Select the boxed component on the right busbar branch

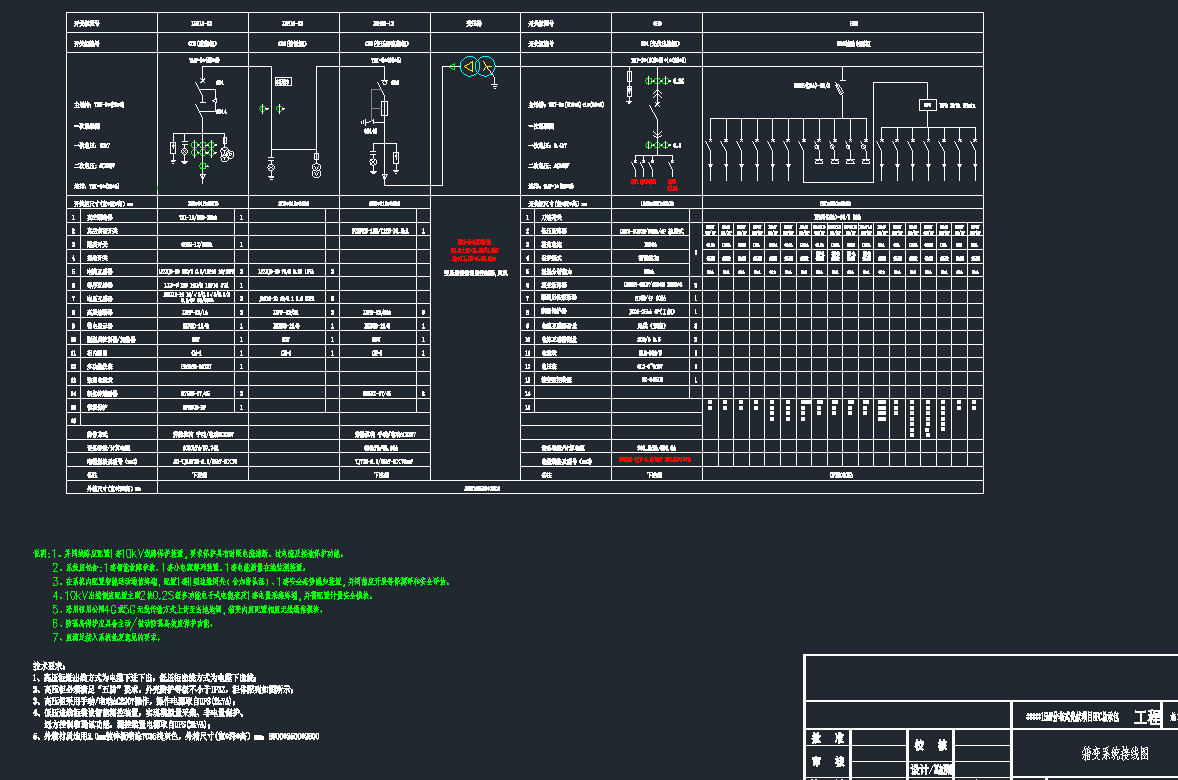[927, 104]
